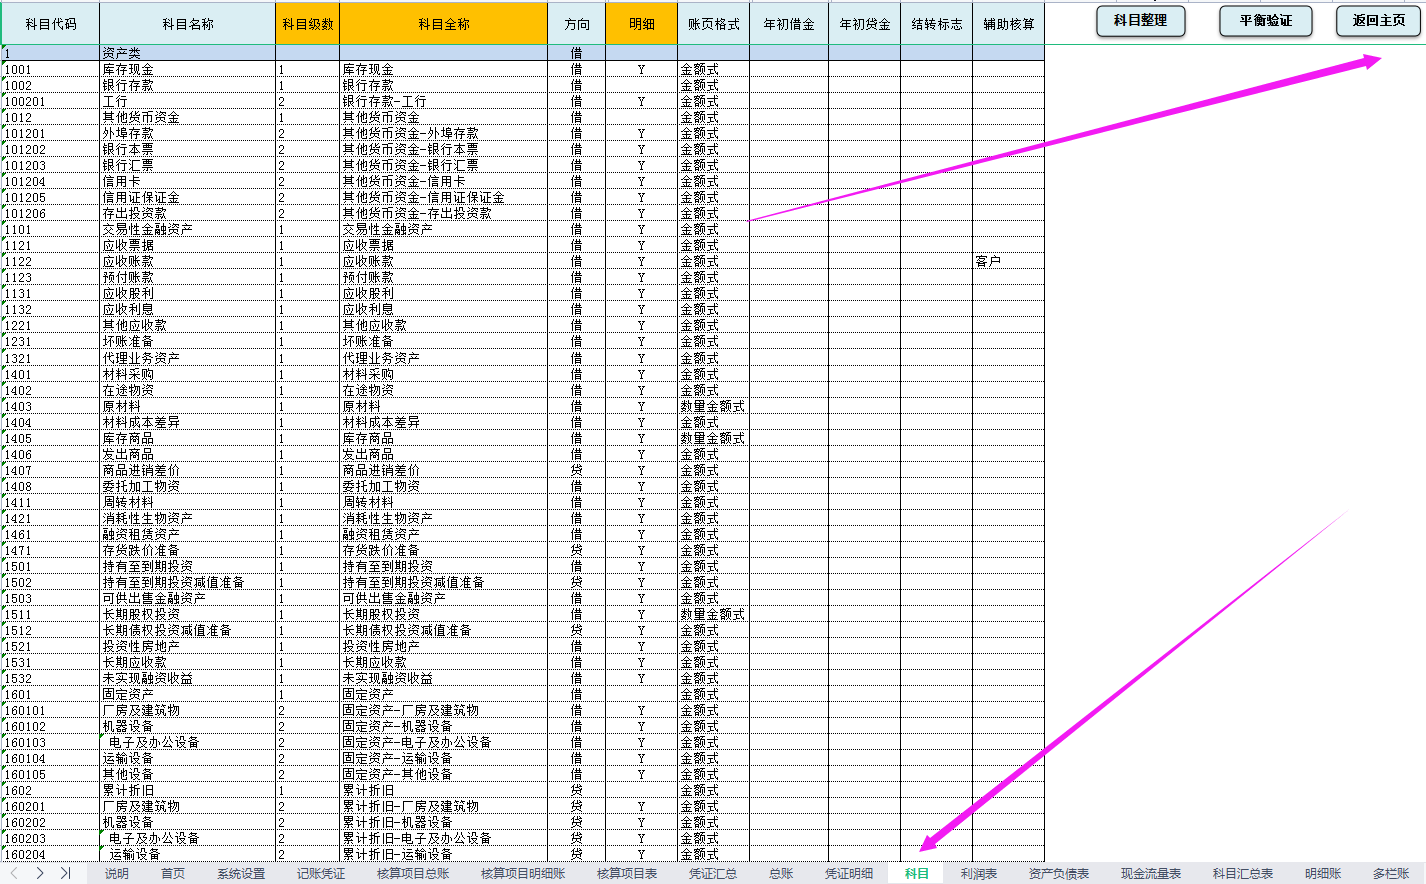Click the 累计折旧-电子及办公设备 cell
The width and height of the screenshot is (1426, 884).
click(444, 839)
